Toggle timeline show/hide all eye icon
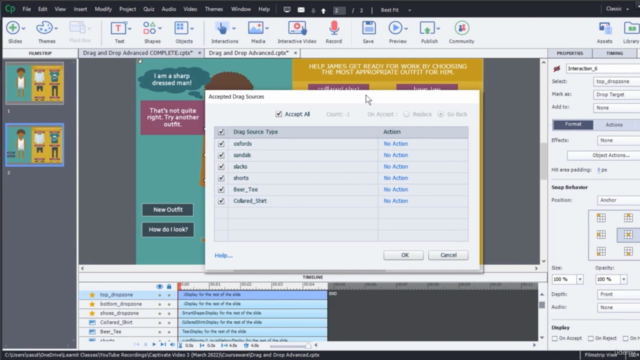 pos(160,287)
